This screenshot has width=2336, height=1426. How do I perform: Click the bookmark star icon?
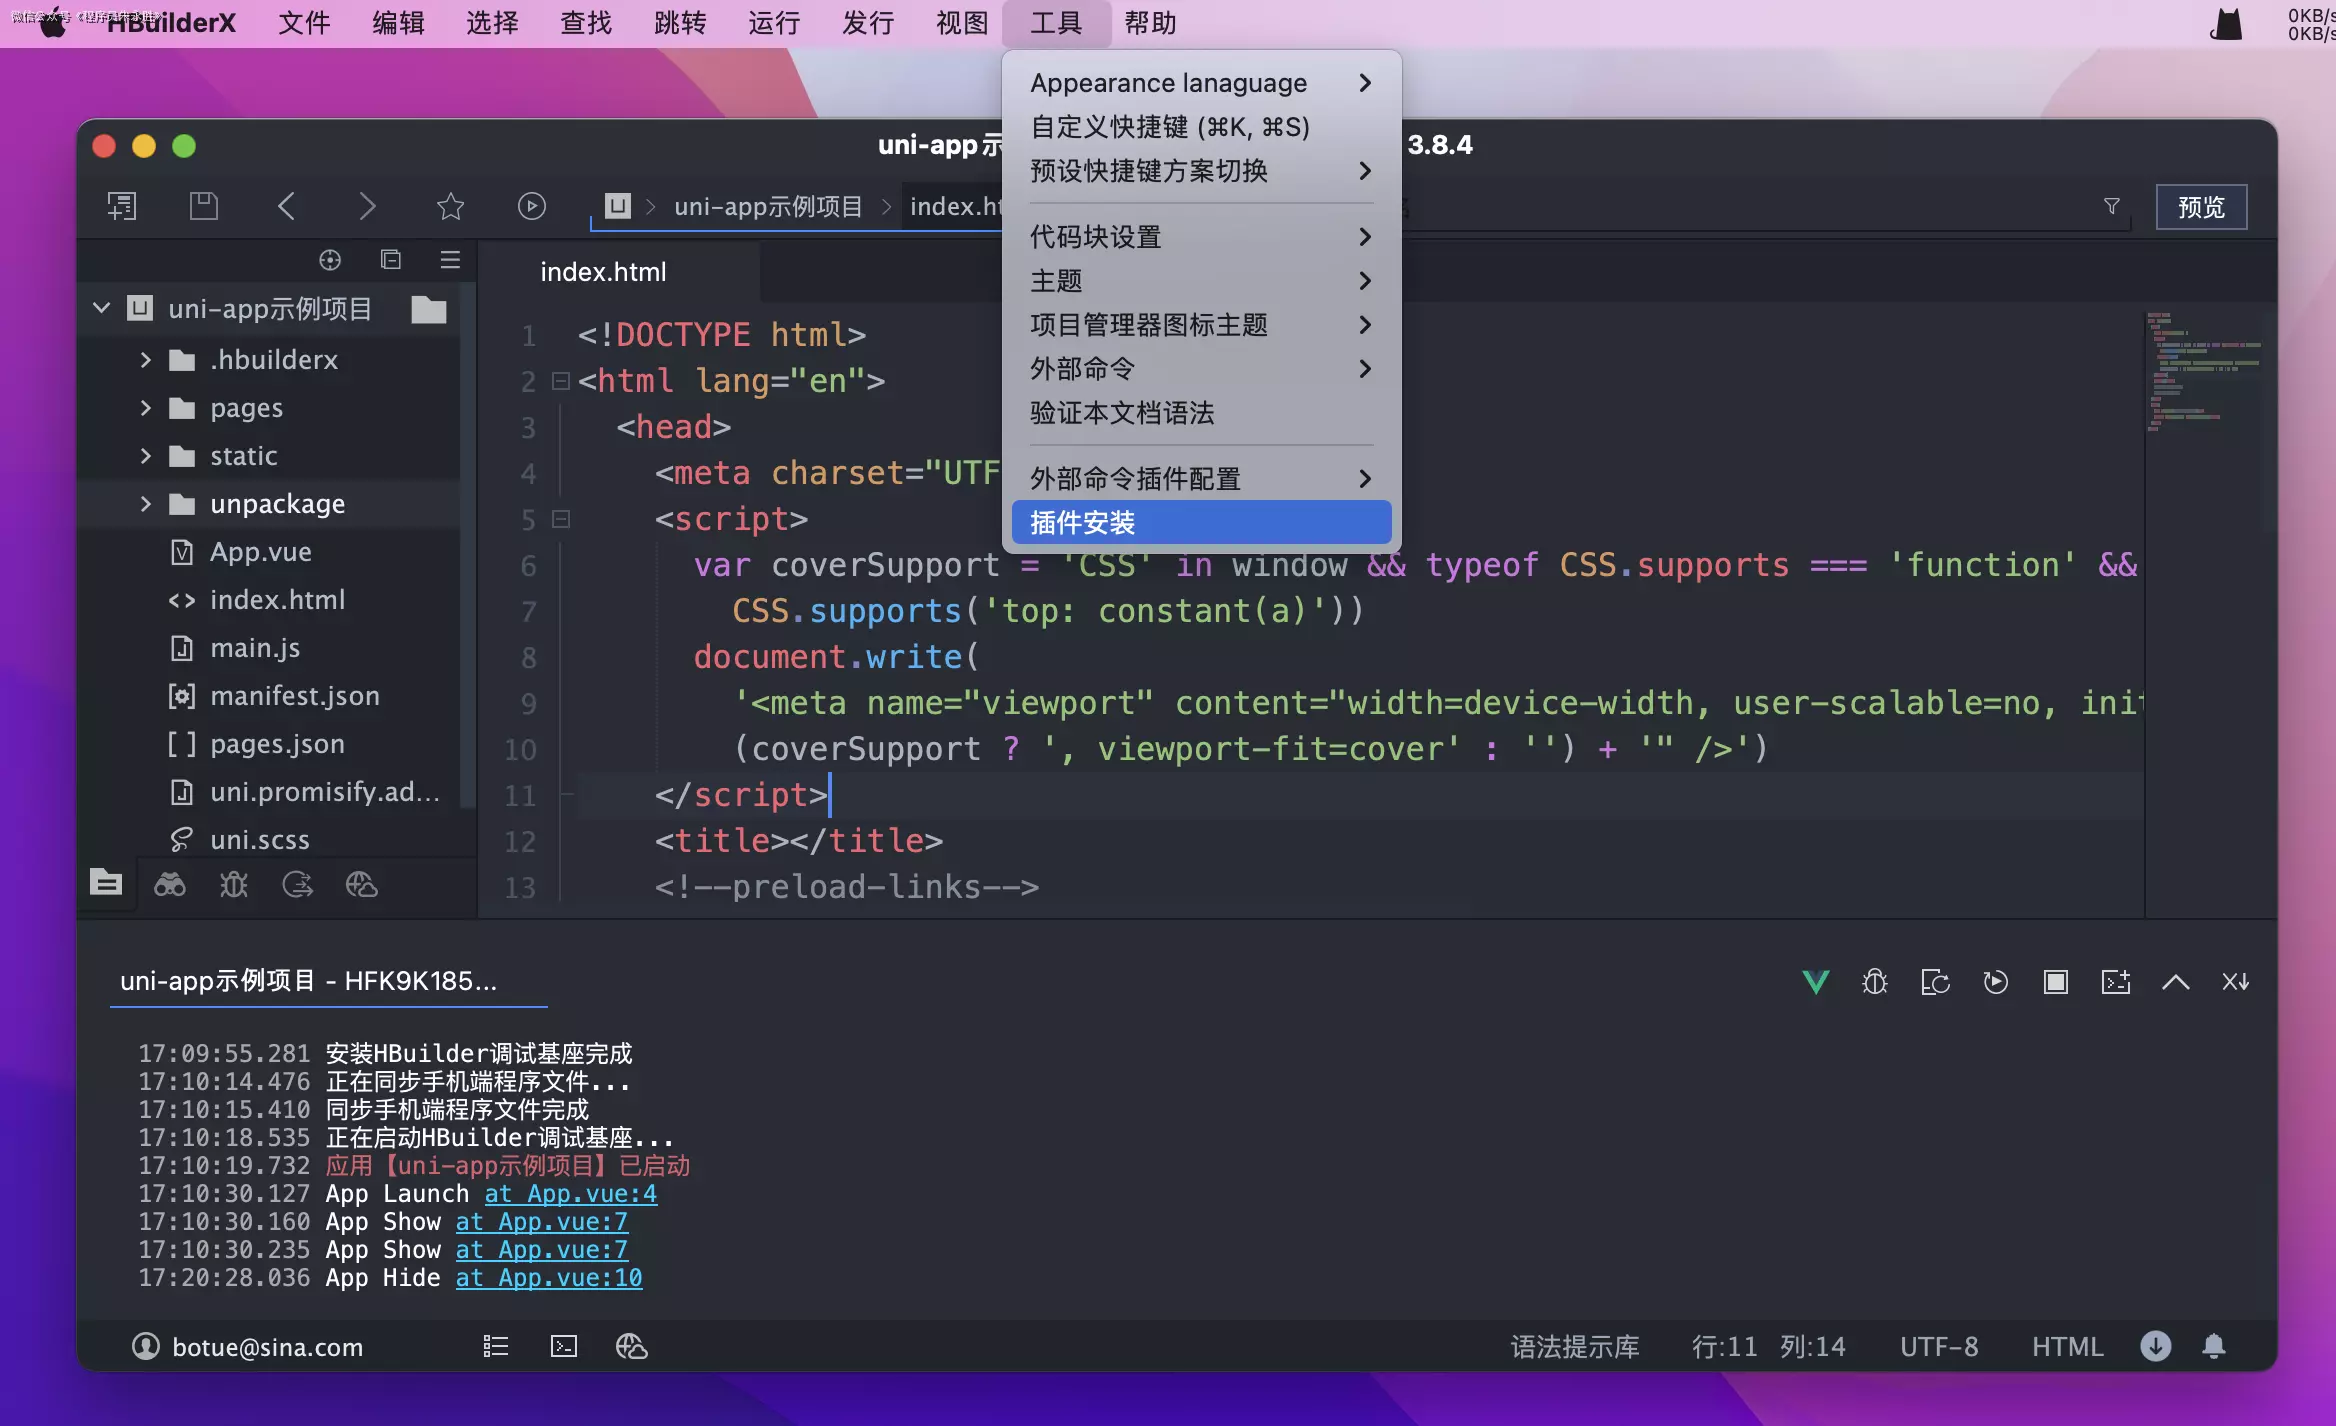[x=450, y=206]
